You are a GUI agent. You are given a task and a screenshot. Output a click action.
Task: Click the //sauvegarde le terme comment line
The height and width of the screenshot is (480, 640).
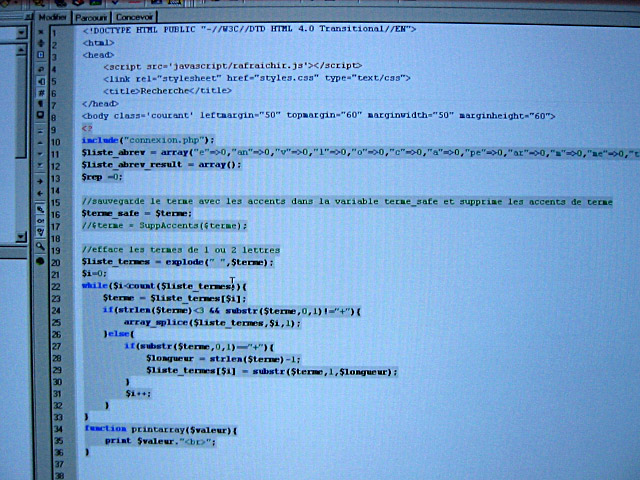pos(347,202)
